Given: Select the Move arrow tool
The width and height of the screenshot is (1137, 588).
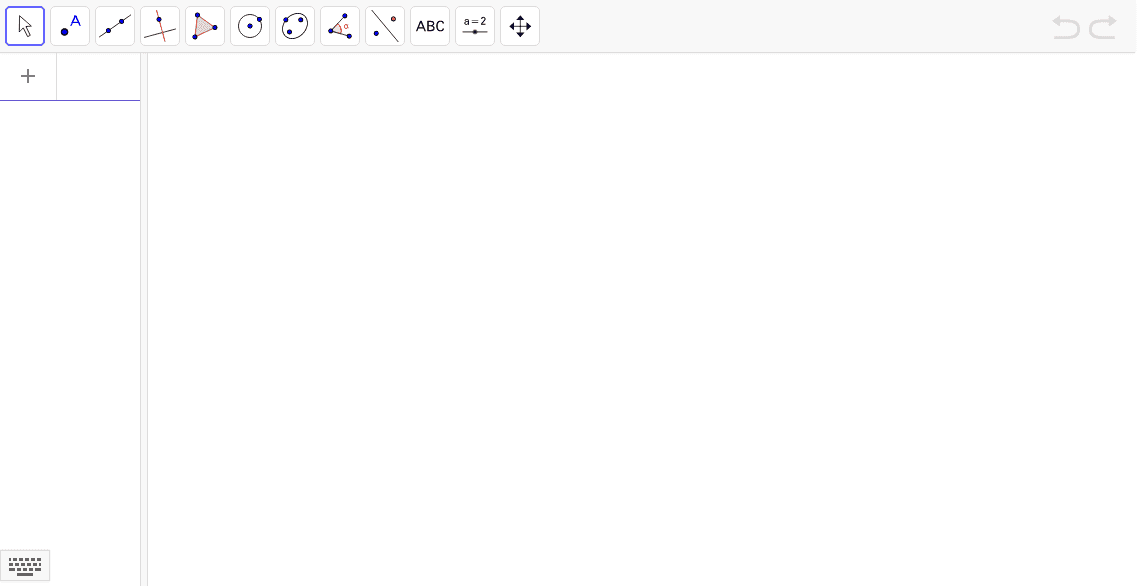Looking at the screenshot, I should click(25, 26).
